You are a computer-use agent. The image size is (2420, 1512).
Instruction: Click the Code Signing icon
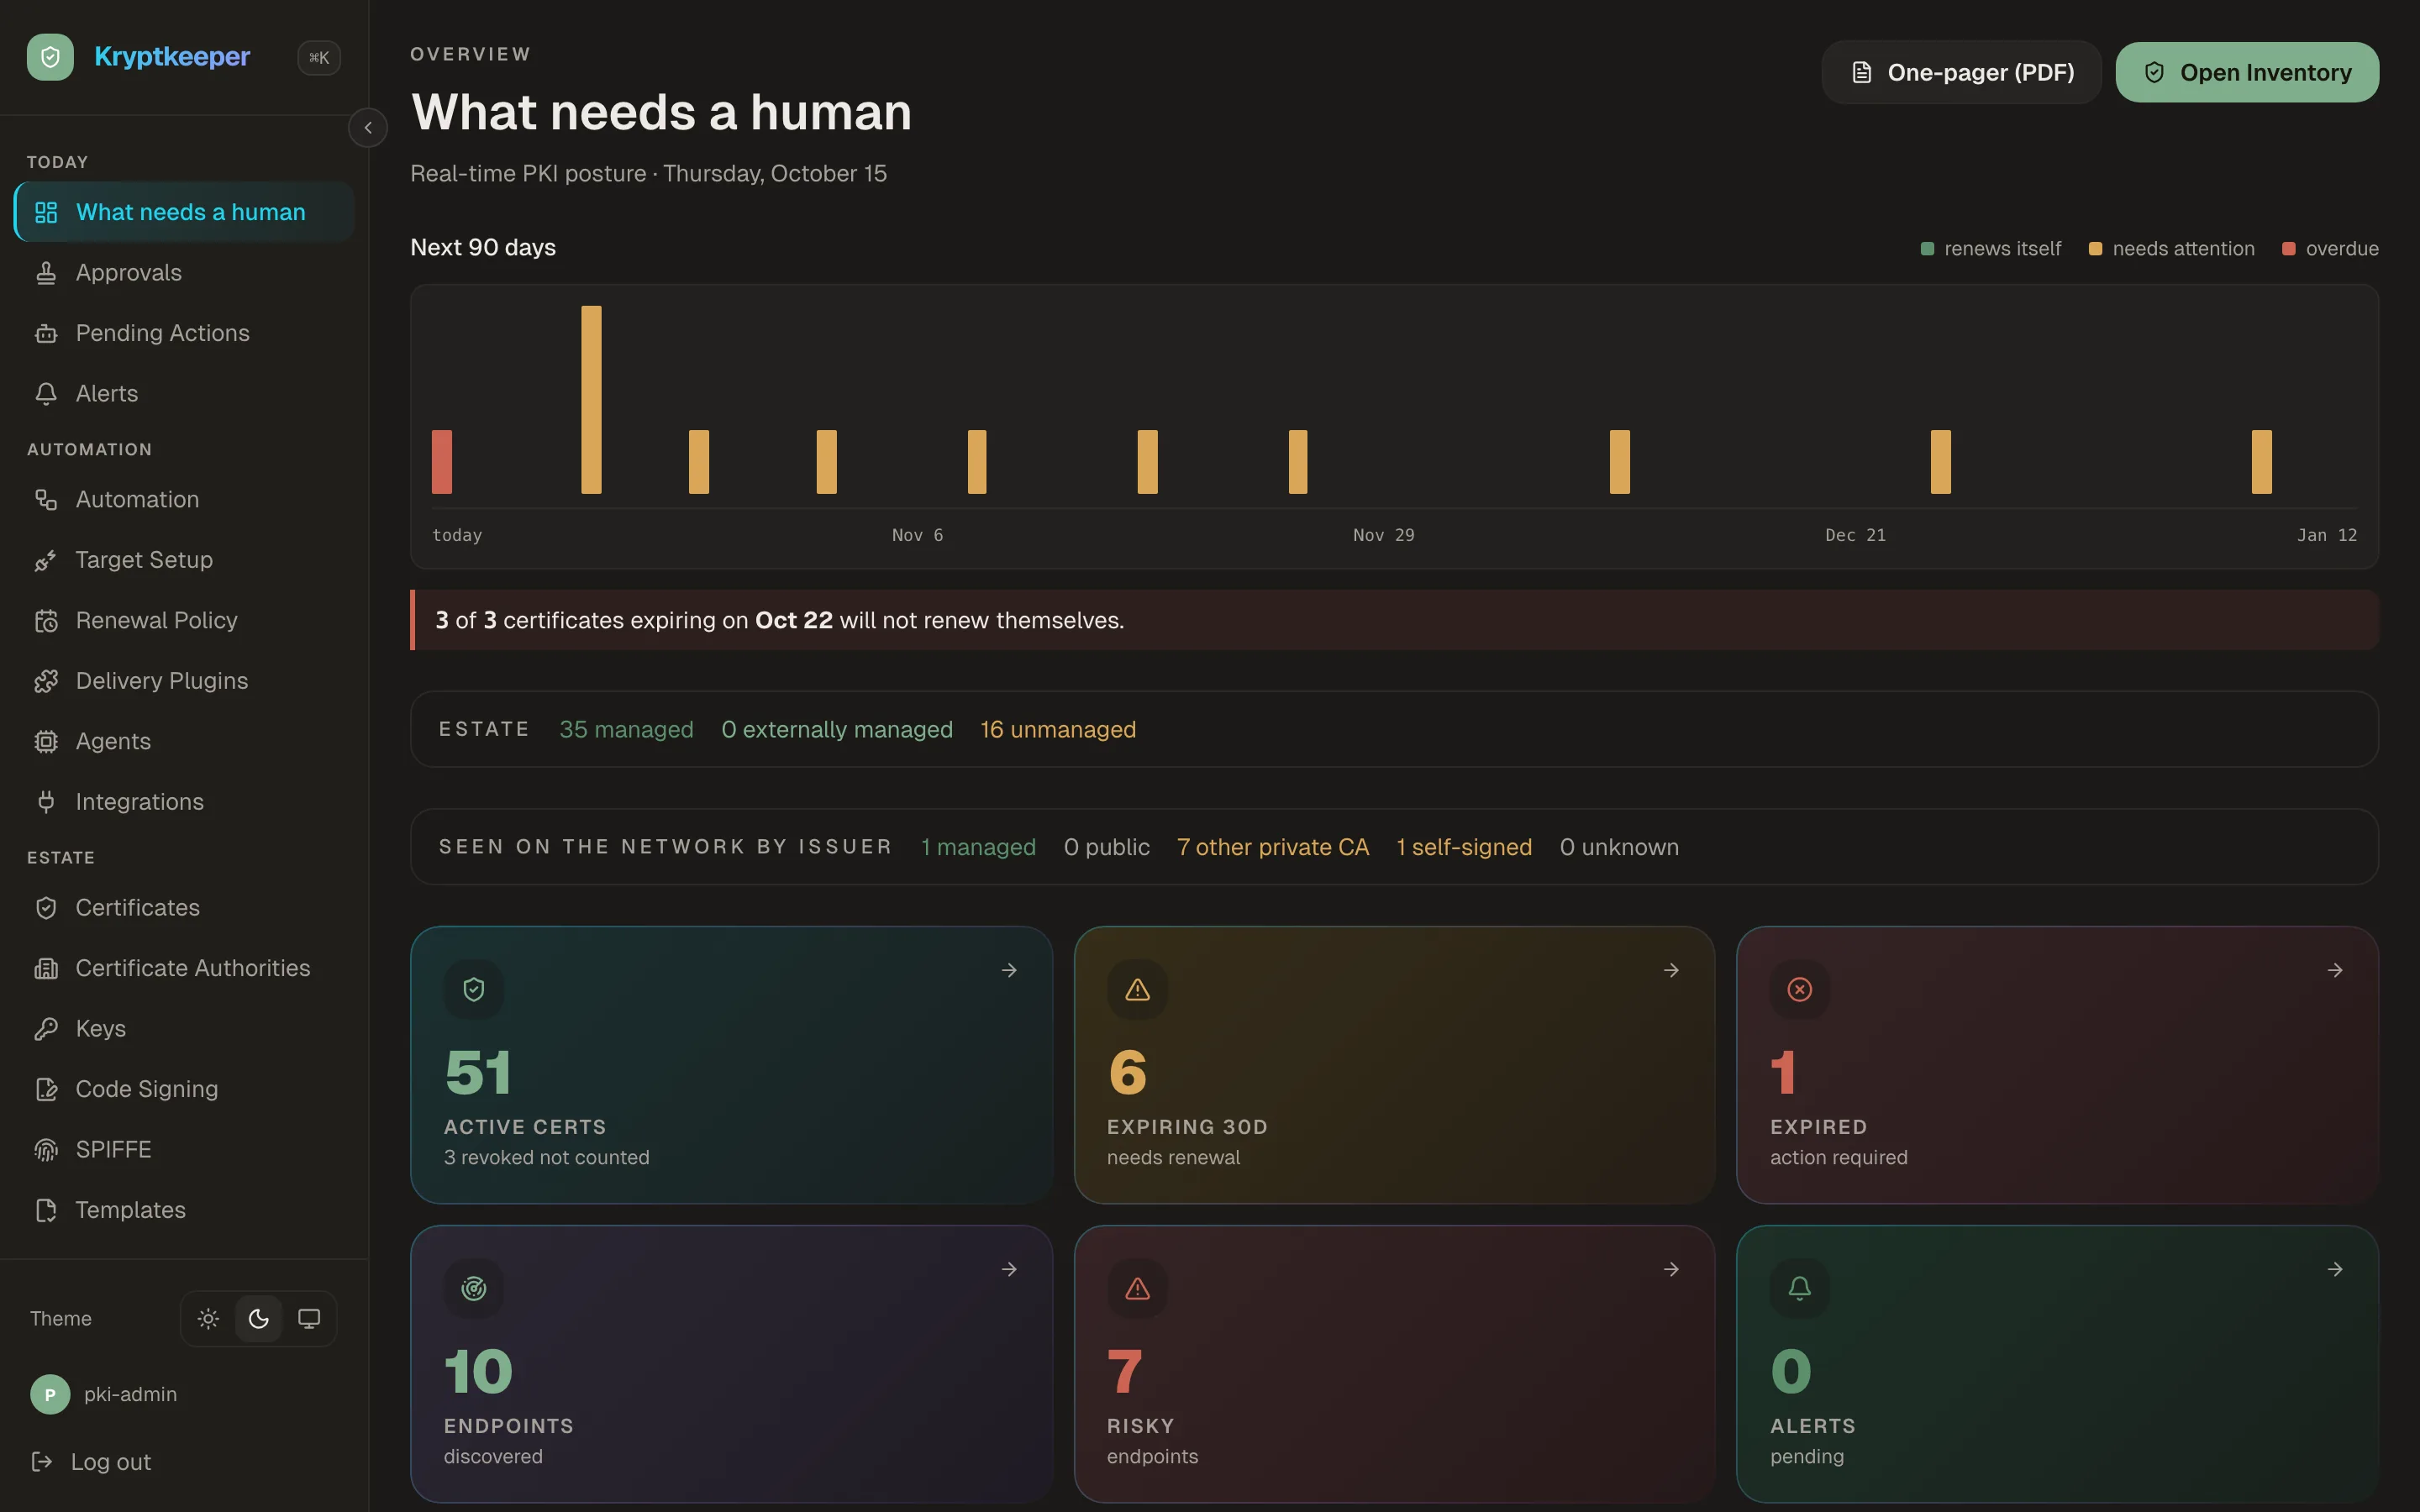46,1089
